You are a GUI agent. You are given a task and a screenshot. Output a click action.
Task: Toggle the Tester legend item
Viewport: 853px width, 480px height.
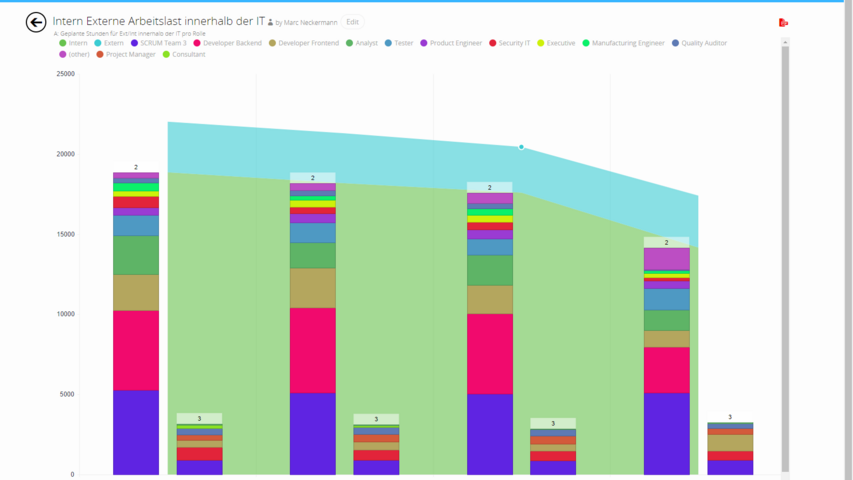point(398,43)
